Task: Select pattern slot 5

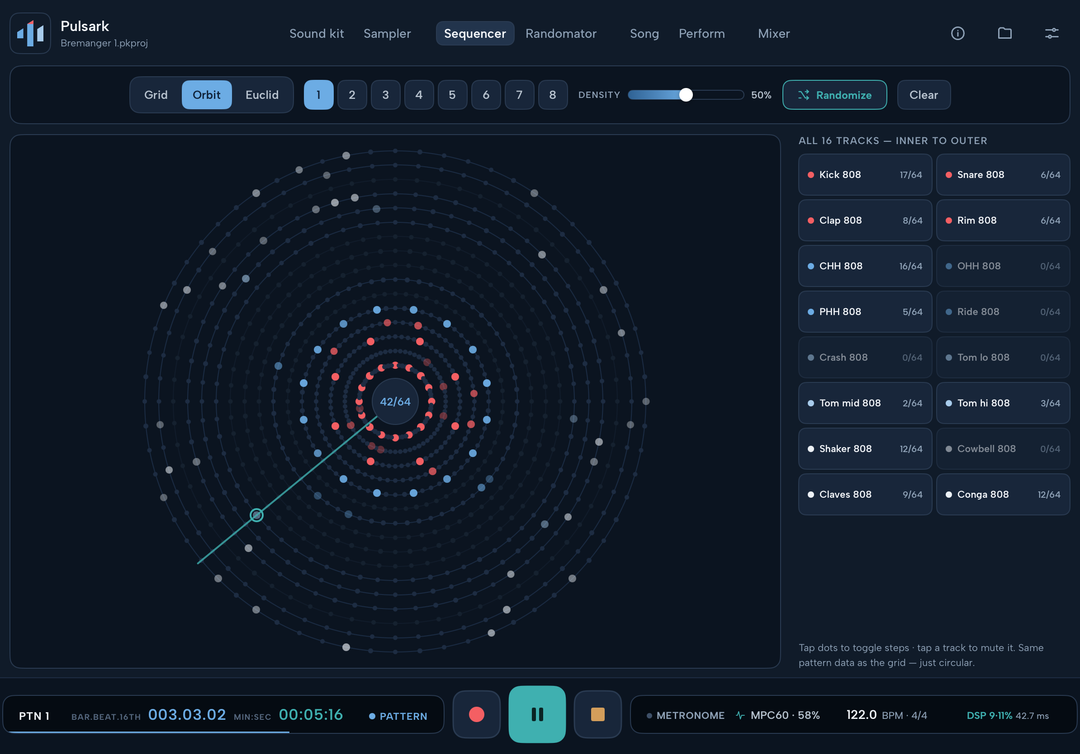Action: coord(452,94)
